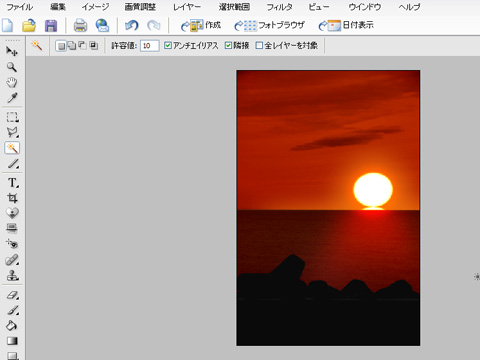Open the 画質調整 menu

point(140,7)
